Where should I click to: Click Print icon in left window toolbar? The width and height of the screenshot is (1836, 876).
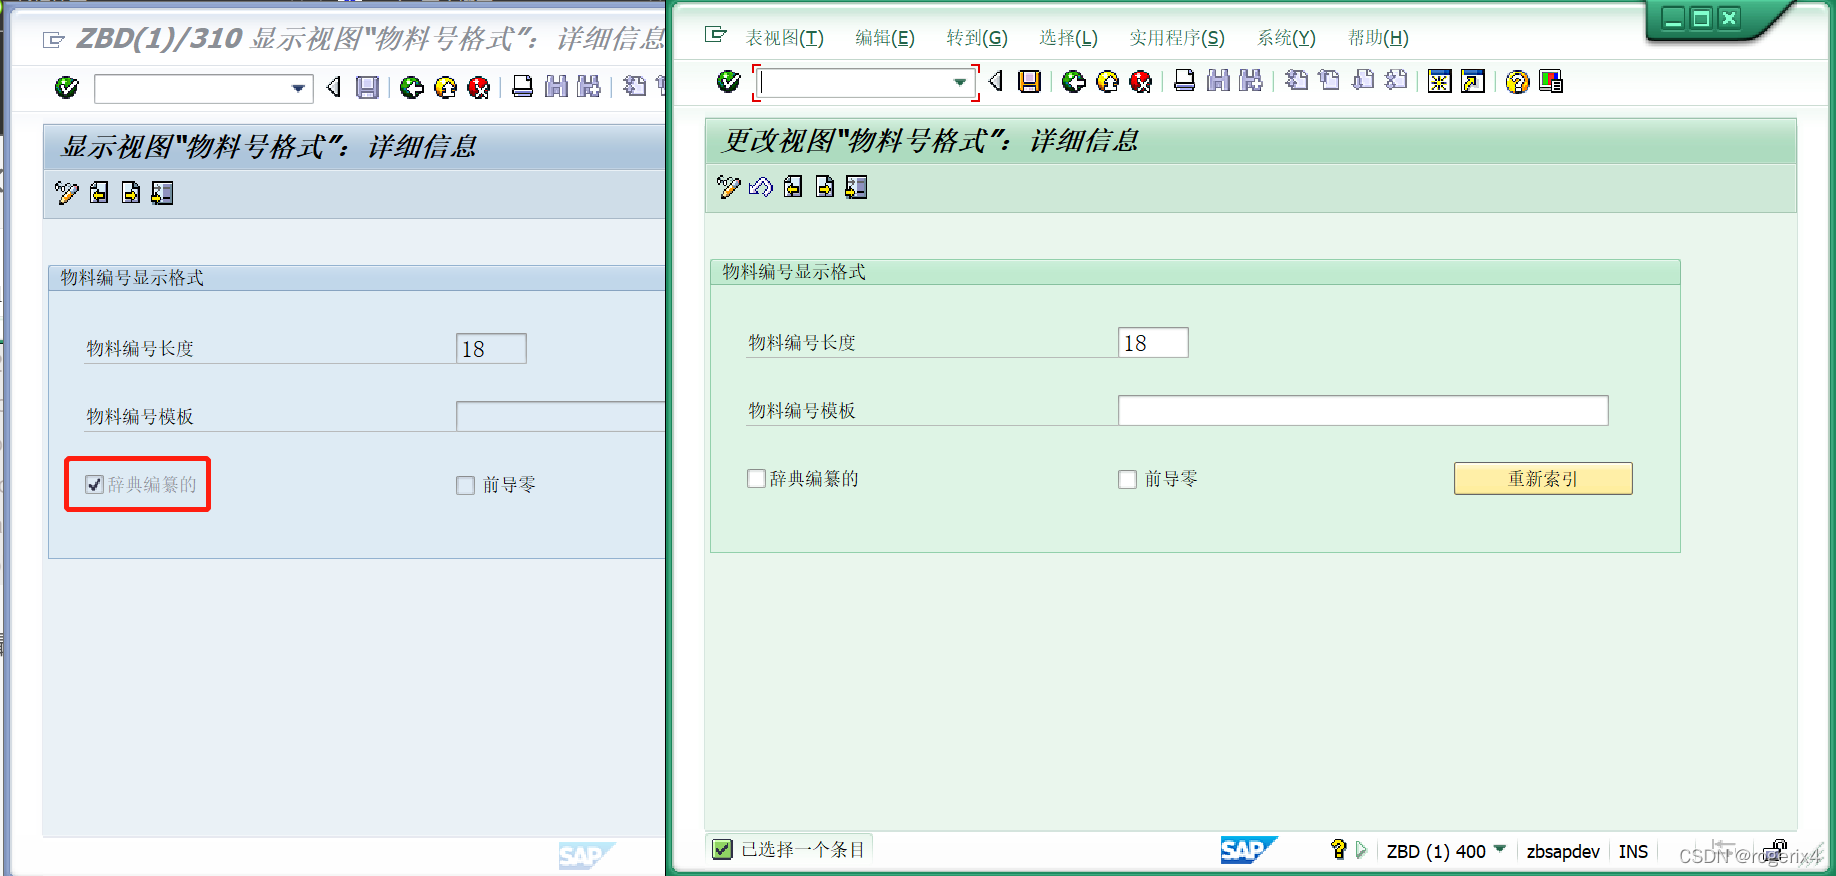[523, 87]
